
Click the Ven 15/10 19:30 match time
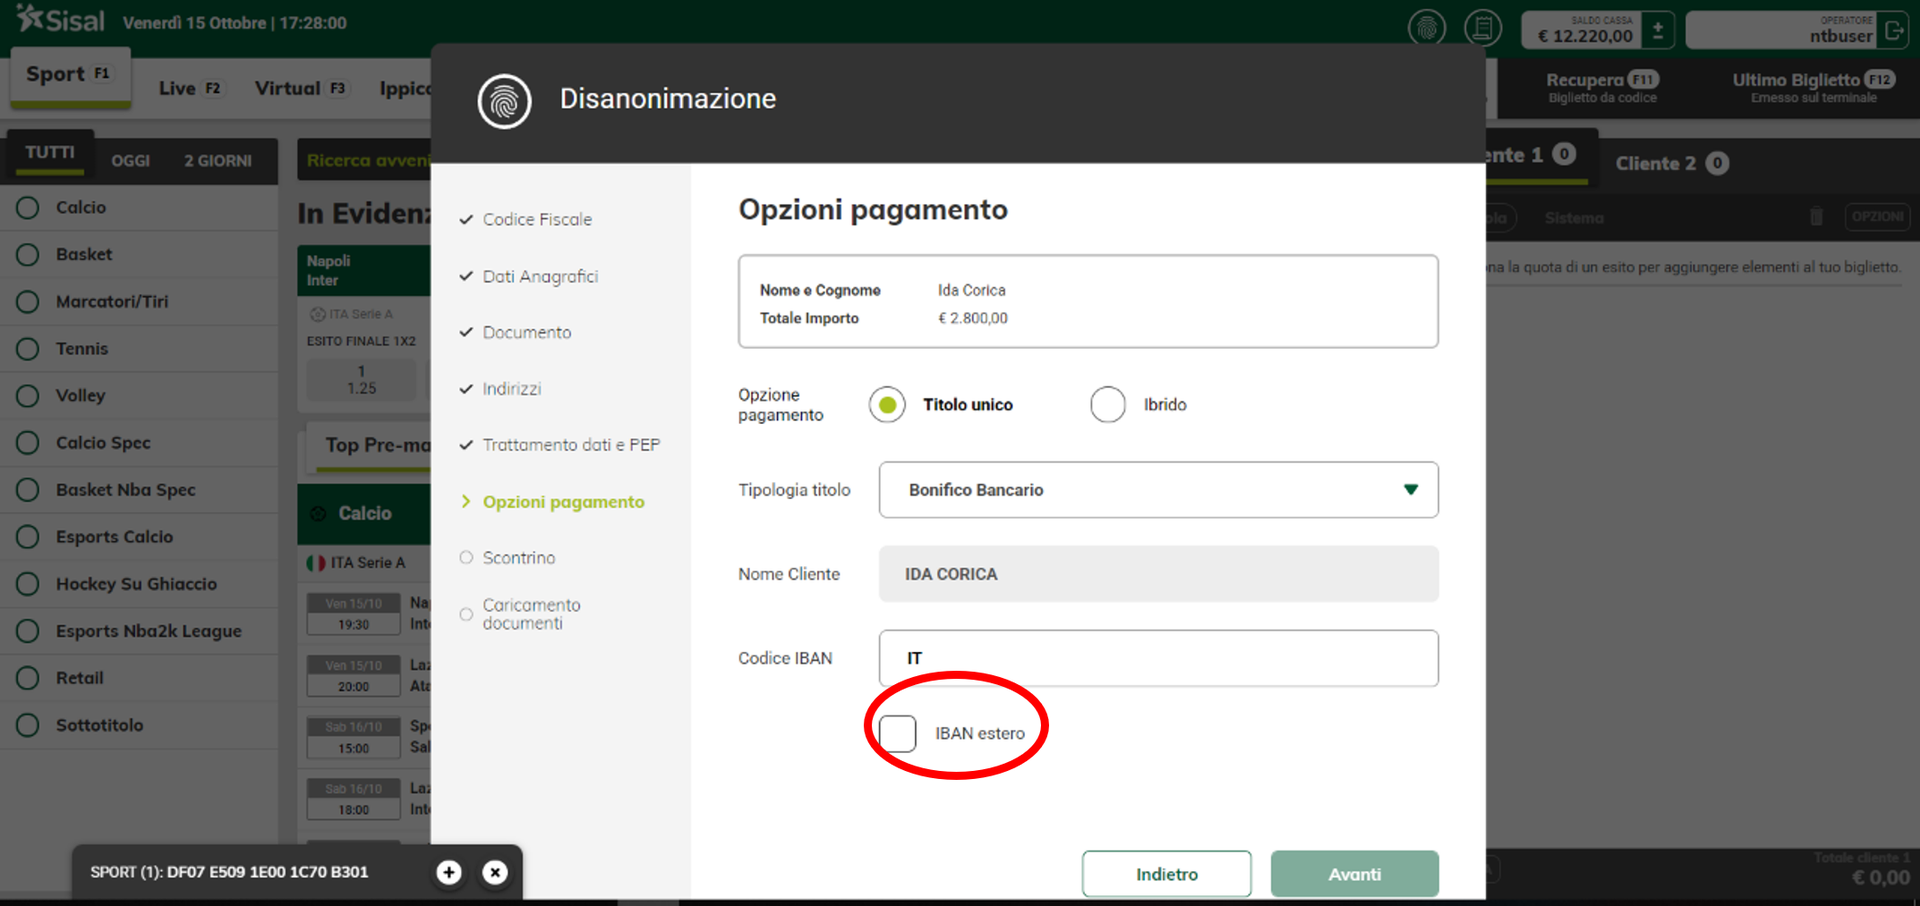click(354, 614)
